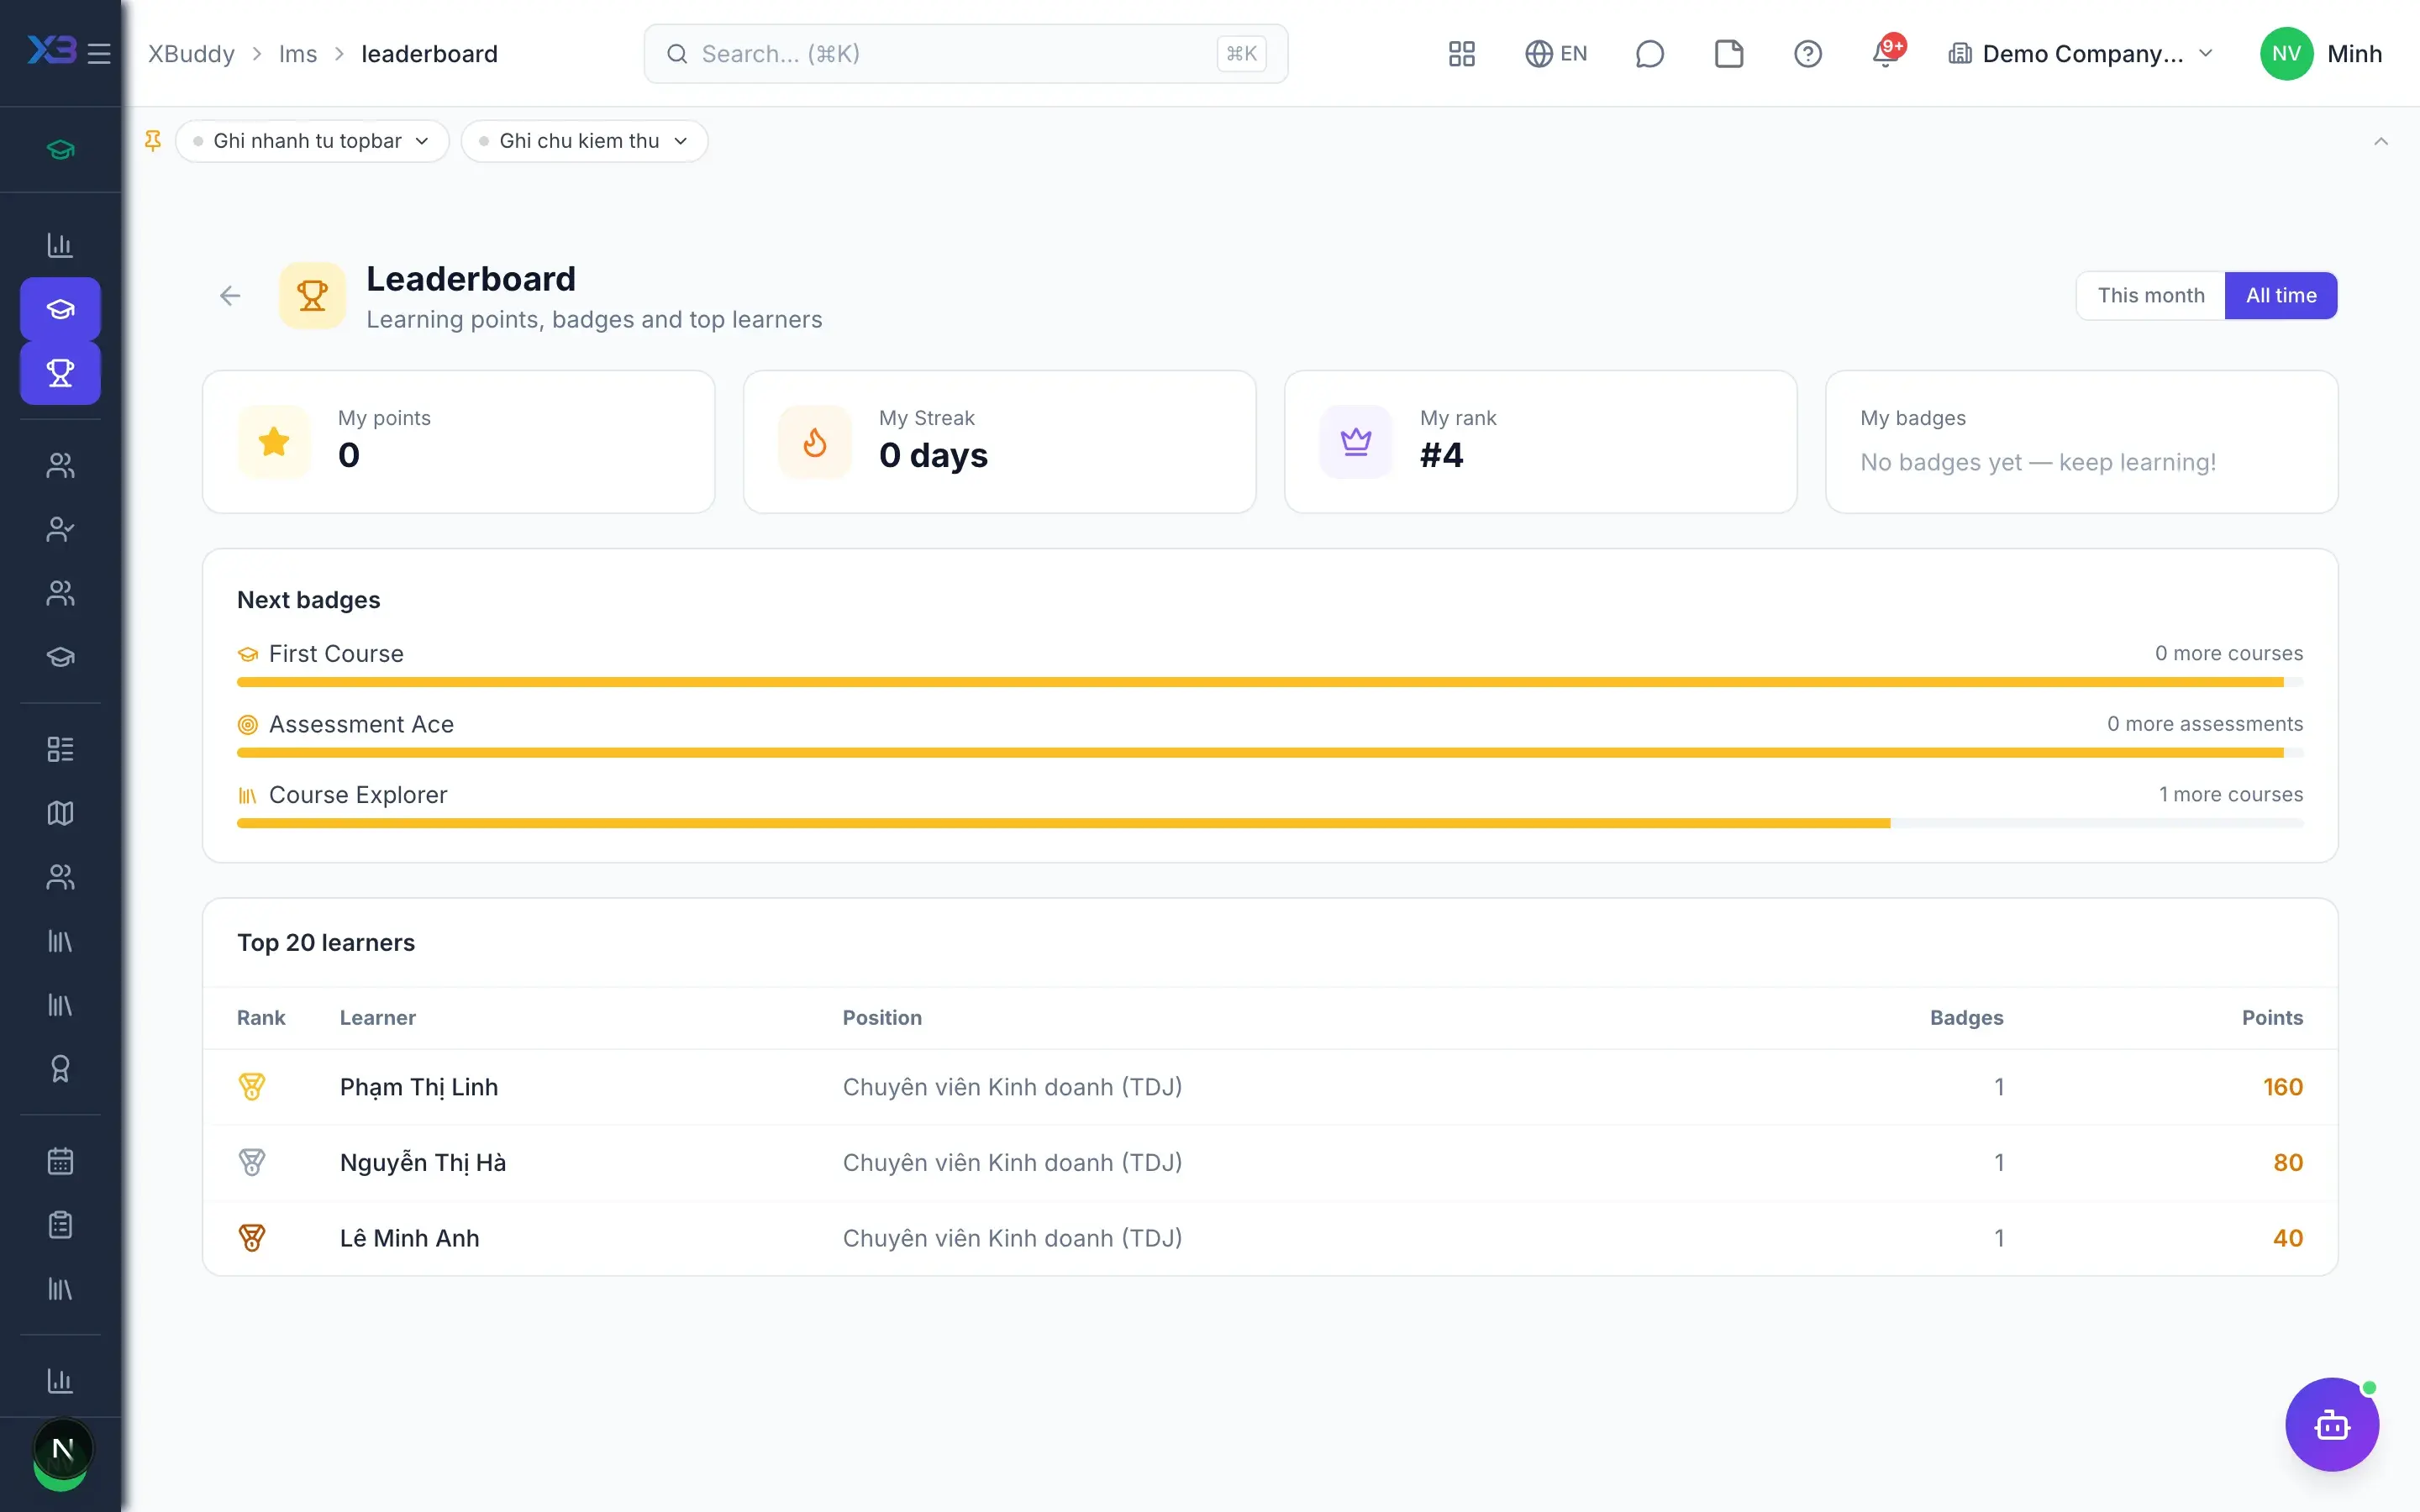Click the Points column header
Image resolution: width=2420 pixels, height=1512 pixels.
[x=2272, y=1018]
